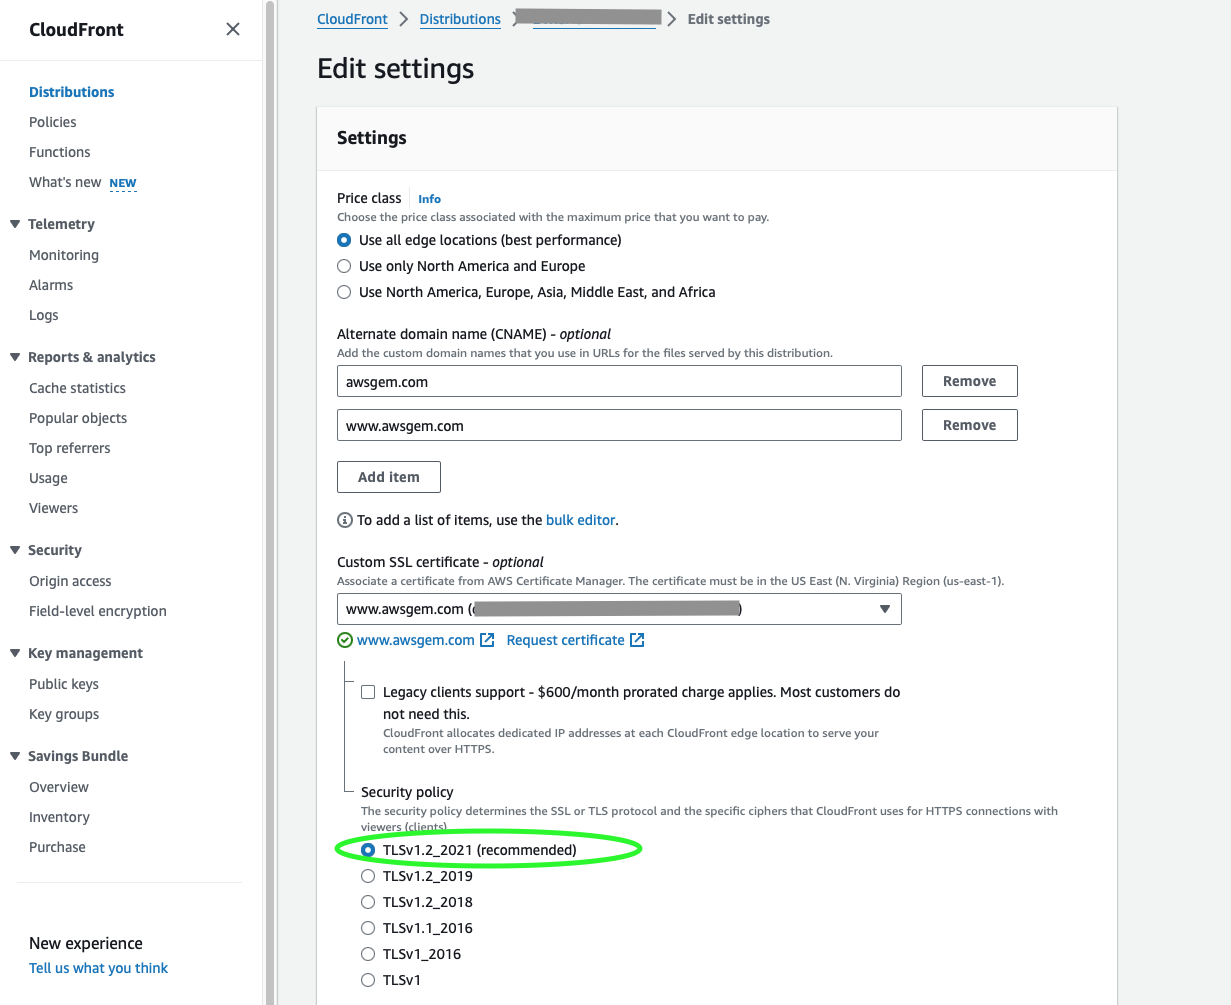Choose North America, Europe, Asia, Middle East, Africa
Image resolution: width=1231 pixels, height=1005 pixels.
coord(344,292)
